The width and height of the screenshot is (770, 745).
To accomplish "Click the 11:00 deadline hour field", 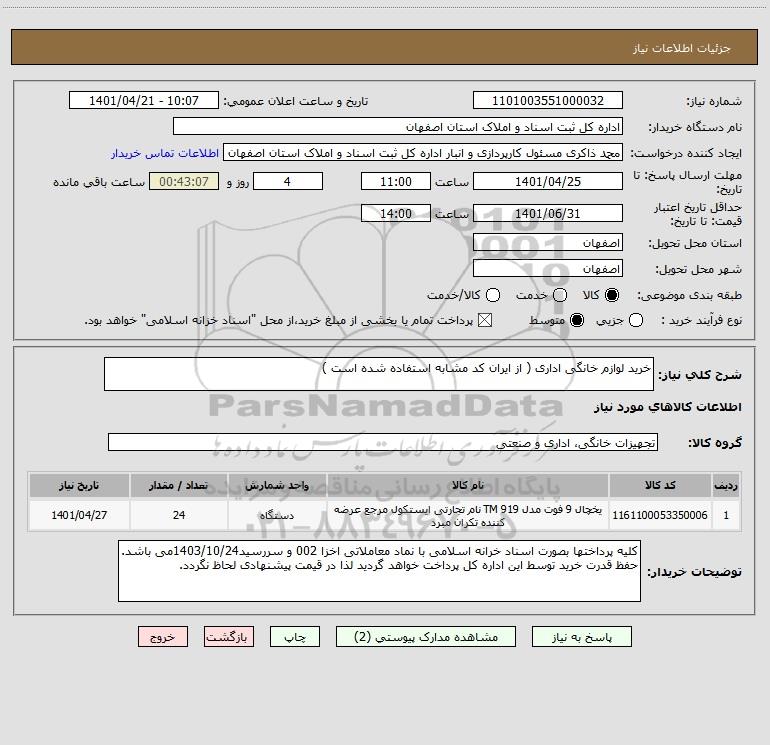I will coord(396,181).
